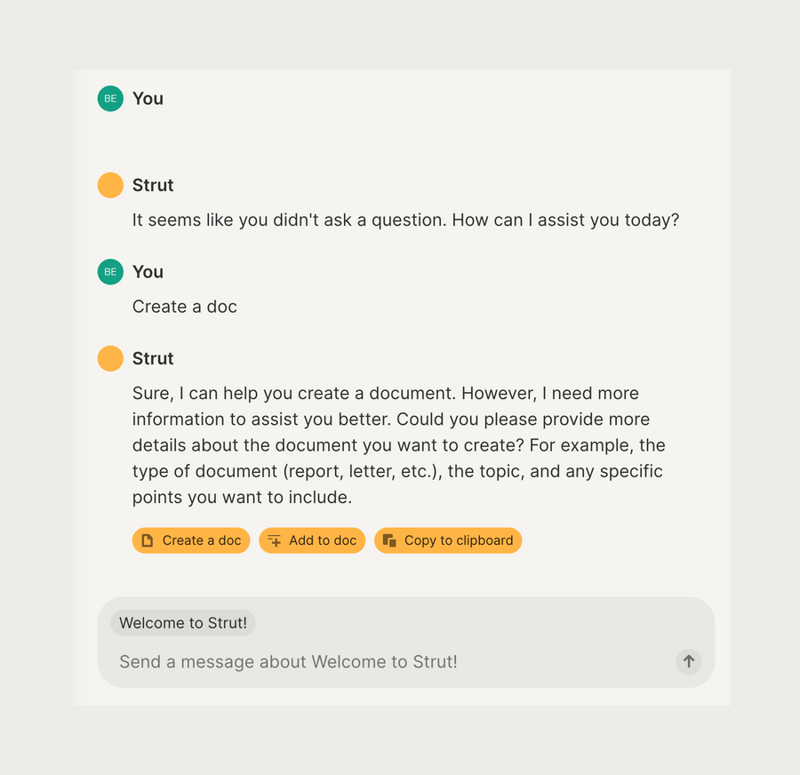Click the Welcome to Strut! context pill
This screenshot has width=800, height=775.
tap(183, 622)
